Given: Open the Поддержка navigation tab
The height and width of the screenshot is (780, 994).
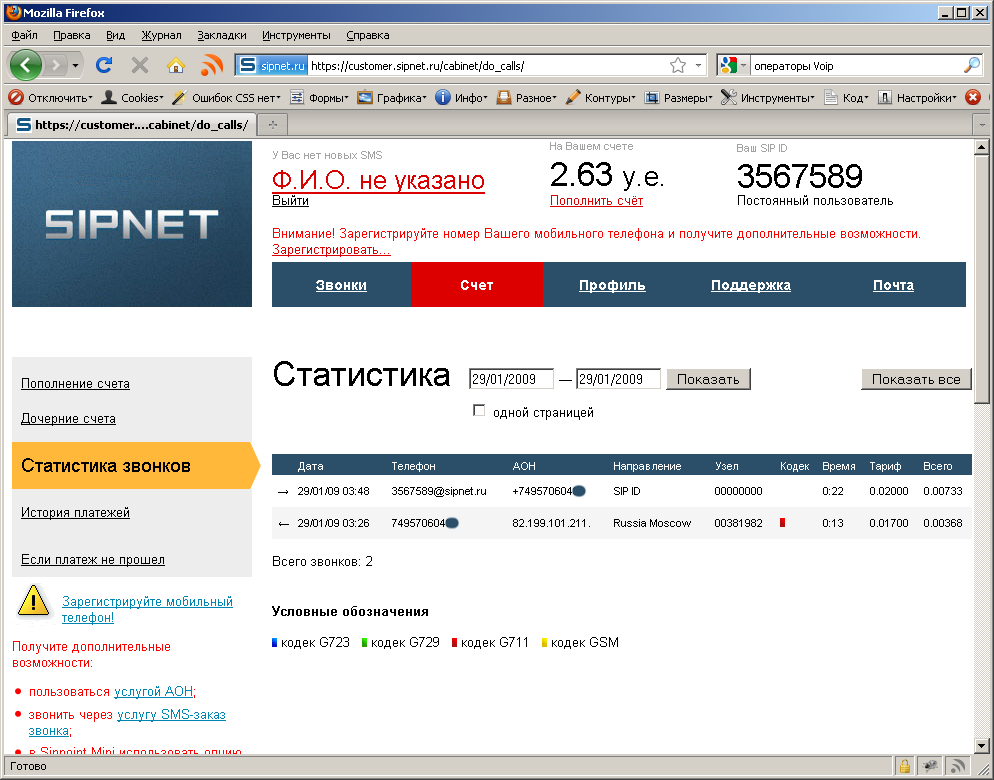Looking at the screenshot, I should click(751, 285).
